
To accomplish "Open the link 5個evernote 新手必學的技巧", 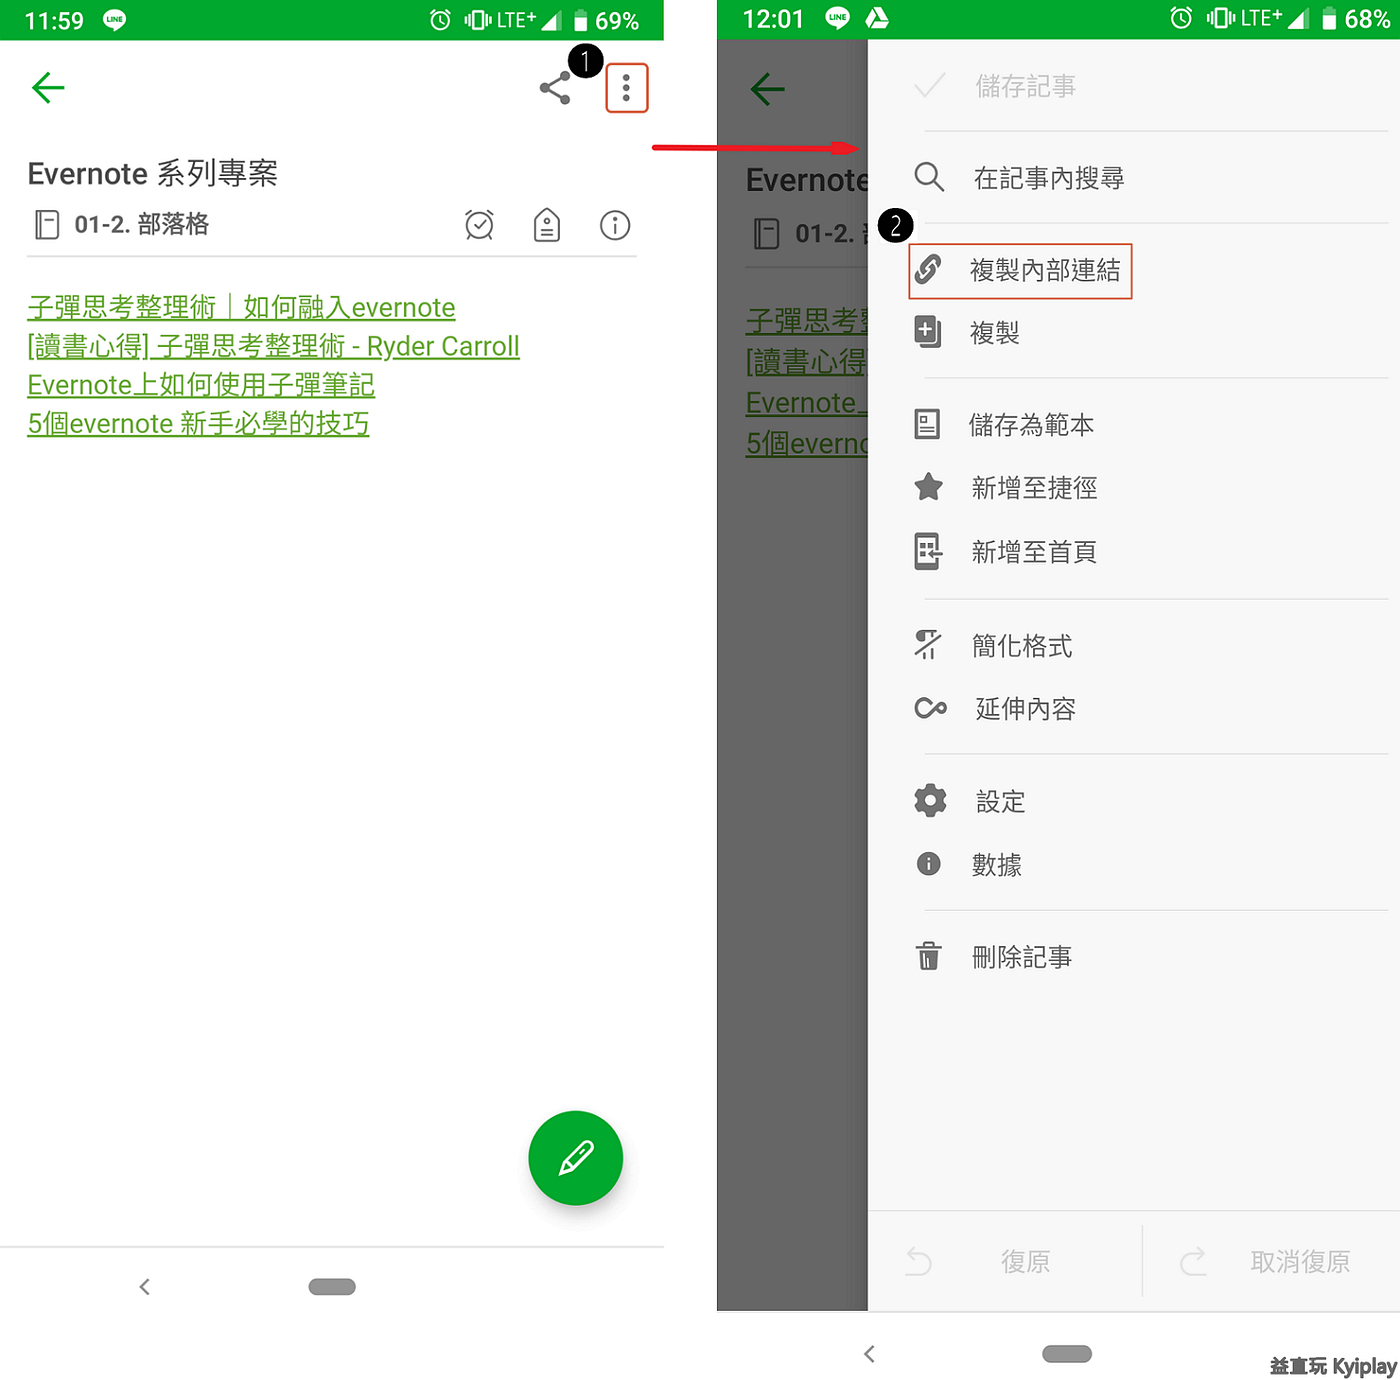I will 198,423.
